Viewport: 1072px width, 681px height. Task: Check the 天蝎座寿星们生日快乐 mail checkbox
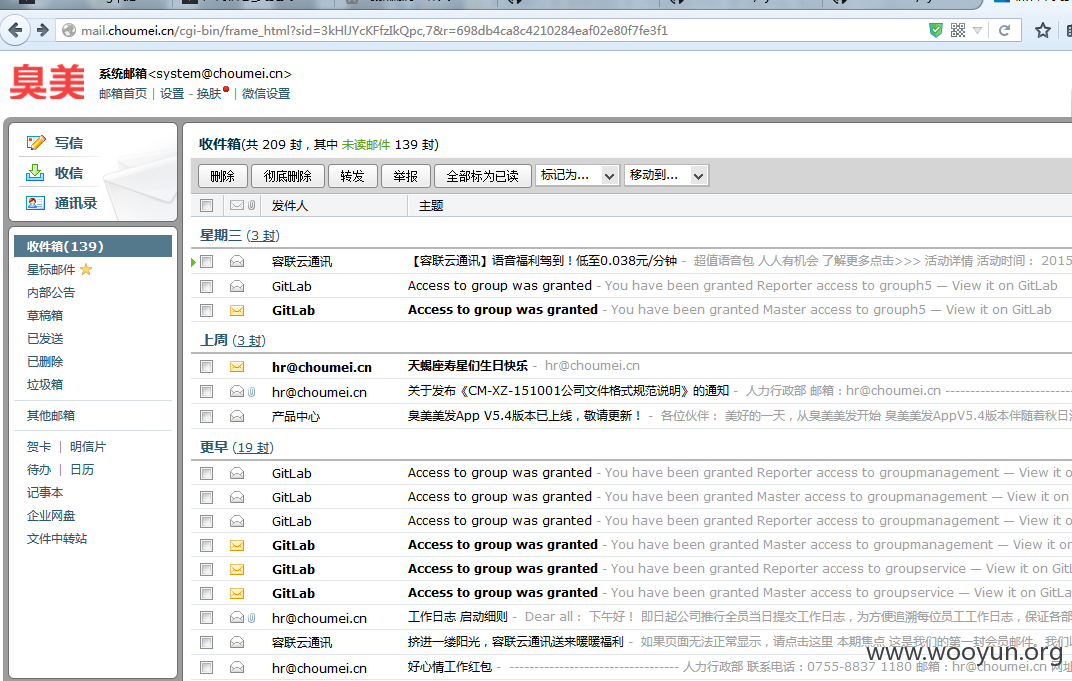point(206,367)
